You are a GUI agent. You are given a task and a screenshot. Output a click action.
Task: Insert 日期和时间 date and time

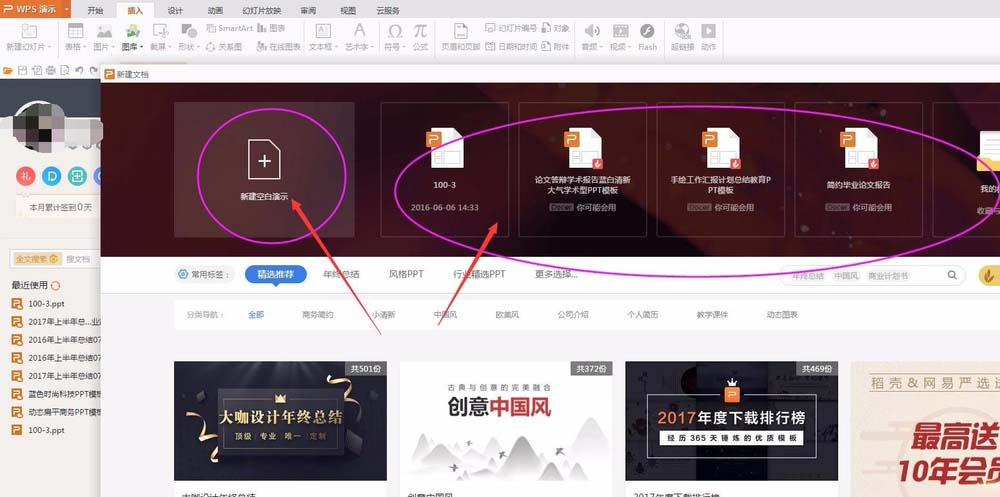click(511, 47)
